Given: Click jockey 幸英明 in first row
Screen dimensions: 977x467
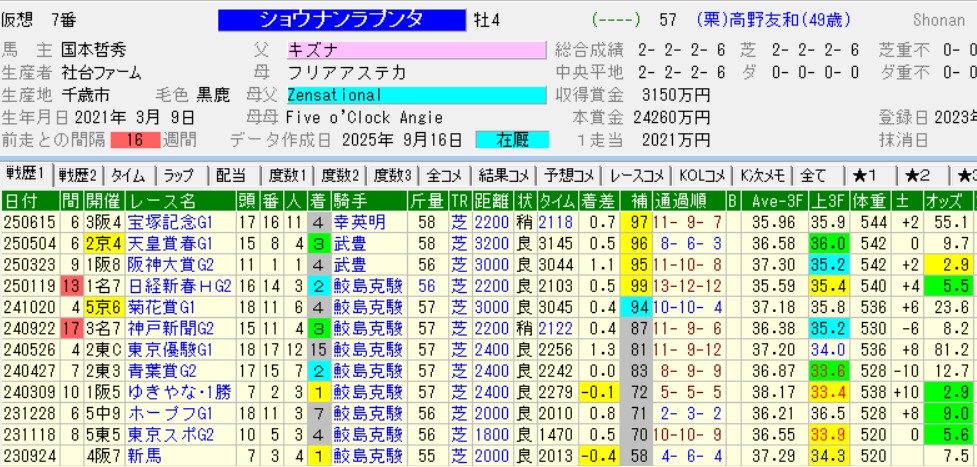Looking at the screenshot, I should click(360, 223).
